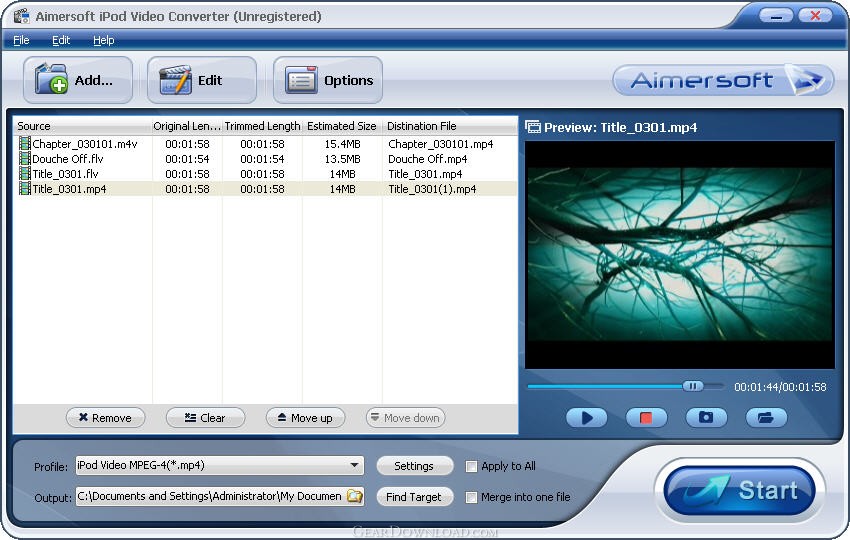Open the File menu

[x=21, y=40]
